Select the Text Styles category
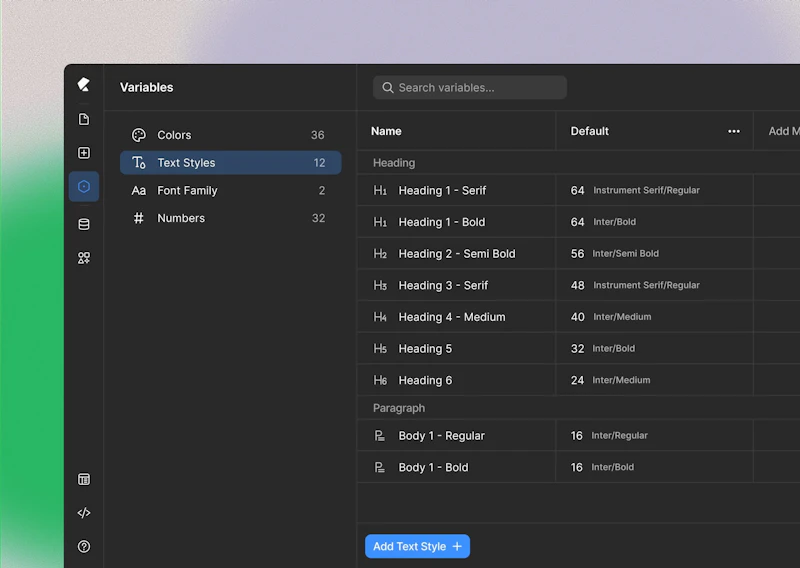This screenshot has height=568, width=800. click(231, 162)
